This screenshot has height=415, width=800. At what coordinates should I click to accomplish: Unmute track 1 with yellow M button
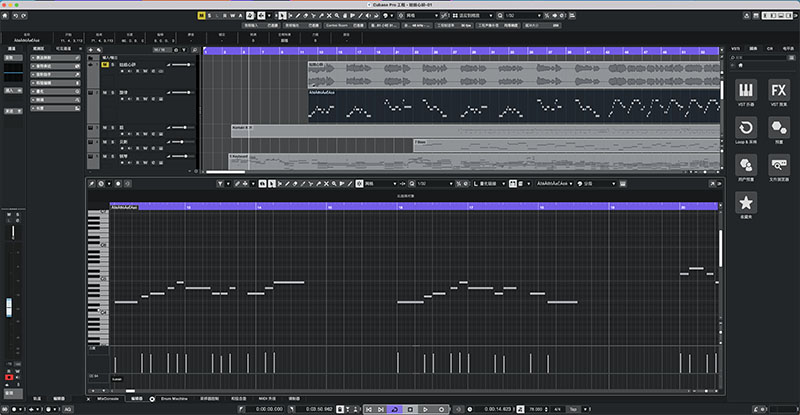pos(105,65)
